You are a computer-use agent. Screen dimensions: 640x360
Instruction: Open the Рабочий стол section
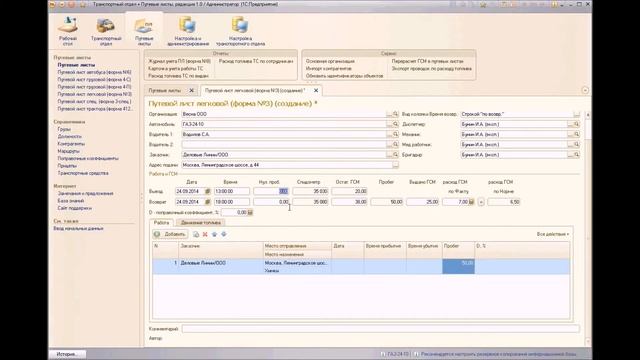coord(68,31)
